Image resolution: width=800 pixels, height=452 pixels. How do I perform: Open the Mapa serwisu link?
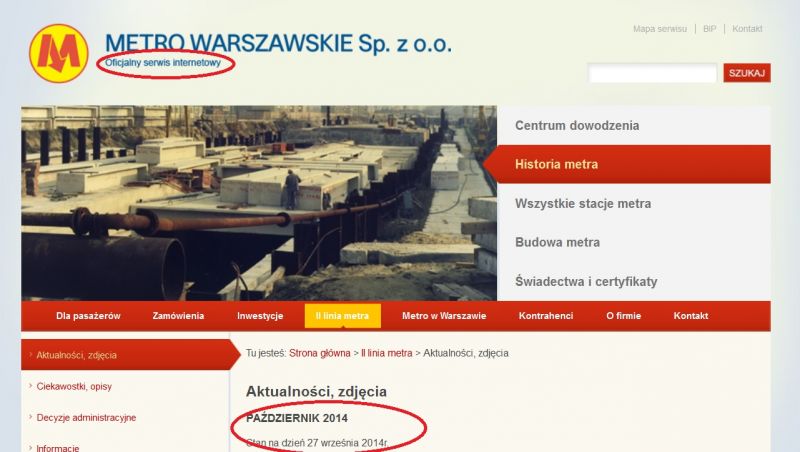click(x=660, y=29)
